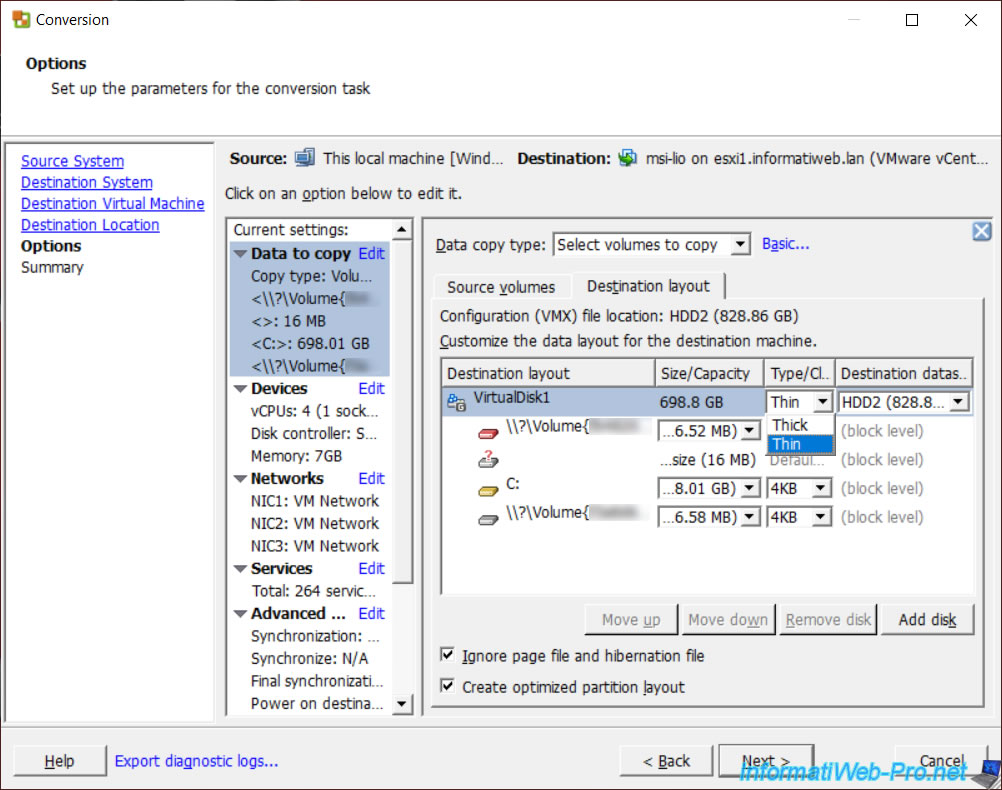
Task: Open the HDD2 destination datastore dropdown
Action: pyautogui.click(x=958, y=402)
